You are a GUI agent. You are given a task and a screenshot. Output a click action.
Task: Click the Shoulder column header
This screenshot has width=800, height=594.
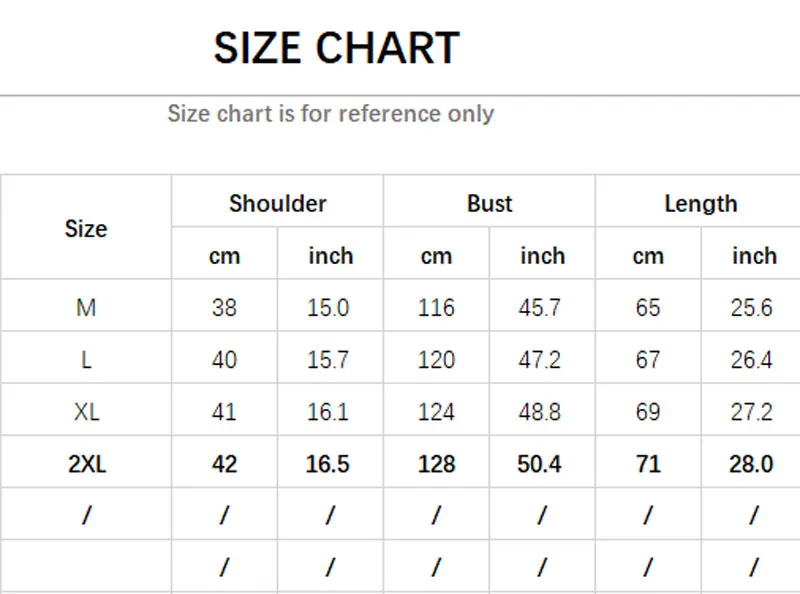click(277, 203)
